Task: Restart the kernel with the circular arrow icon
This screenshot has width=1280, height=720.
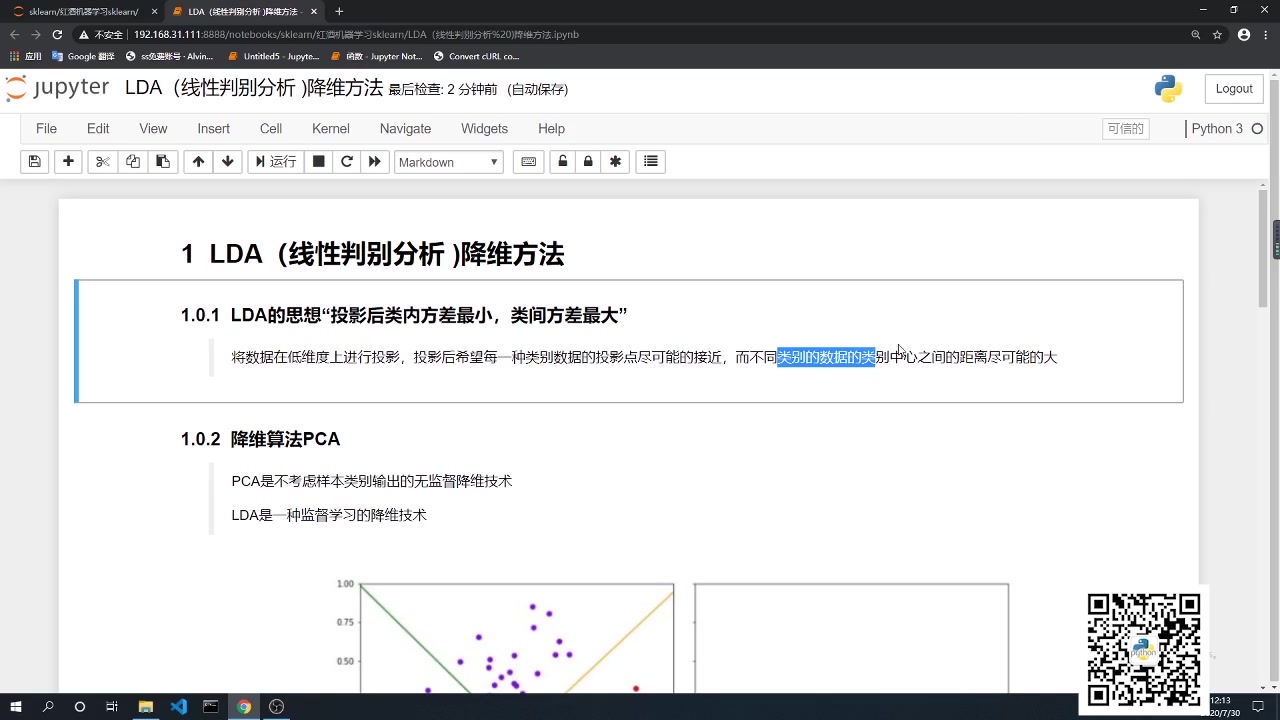Action: [x=347, y=162]
